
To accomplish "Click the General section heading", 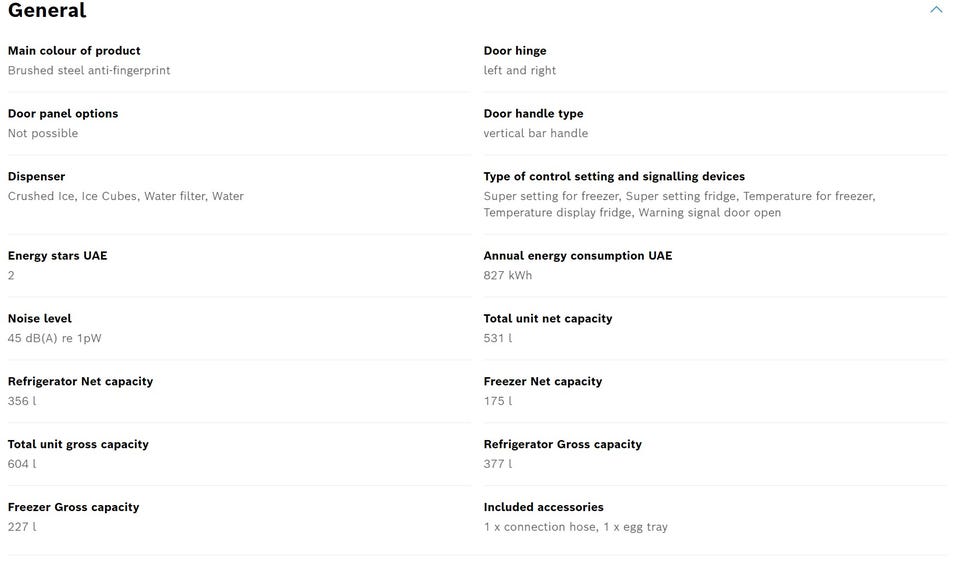I will [x=47, y=11].
